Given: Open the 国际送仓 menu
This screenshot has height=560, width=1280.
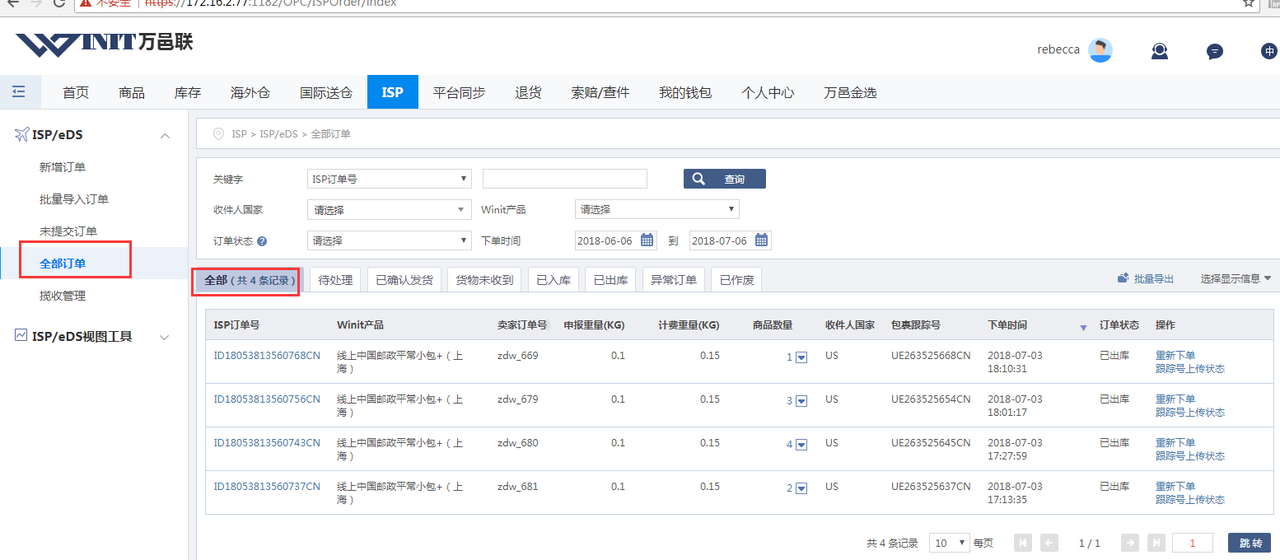Looking at the screenshot, I should click(326, 92).
